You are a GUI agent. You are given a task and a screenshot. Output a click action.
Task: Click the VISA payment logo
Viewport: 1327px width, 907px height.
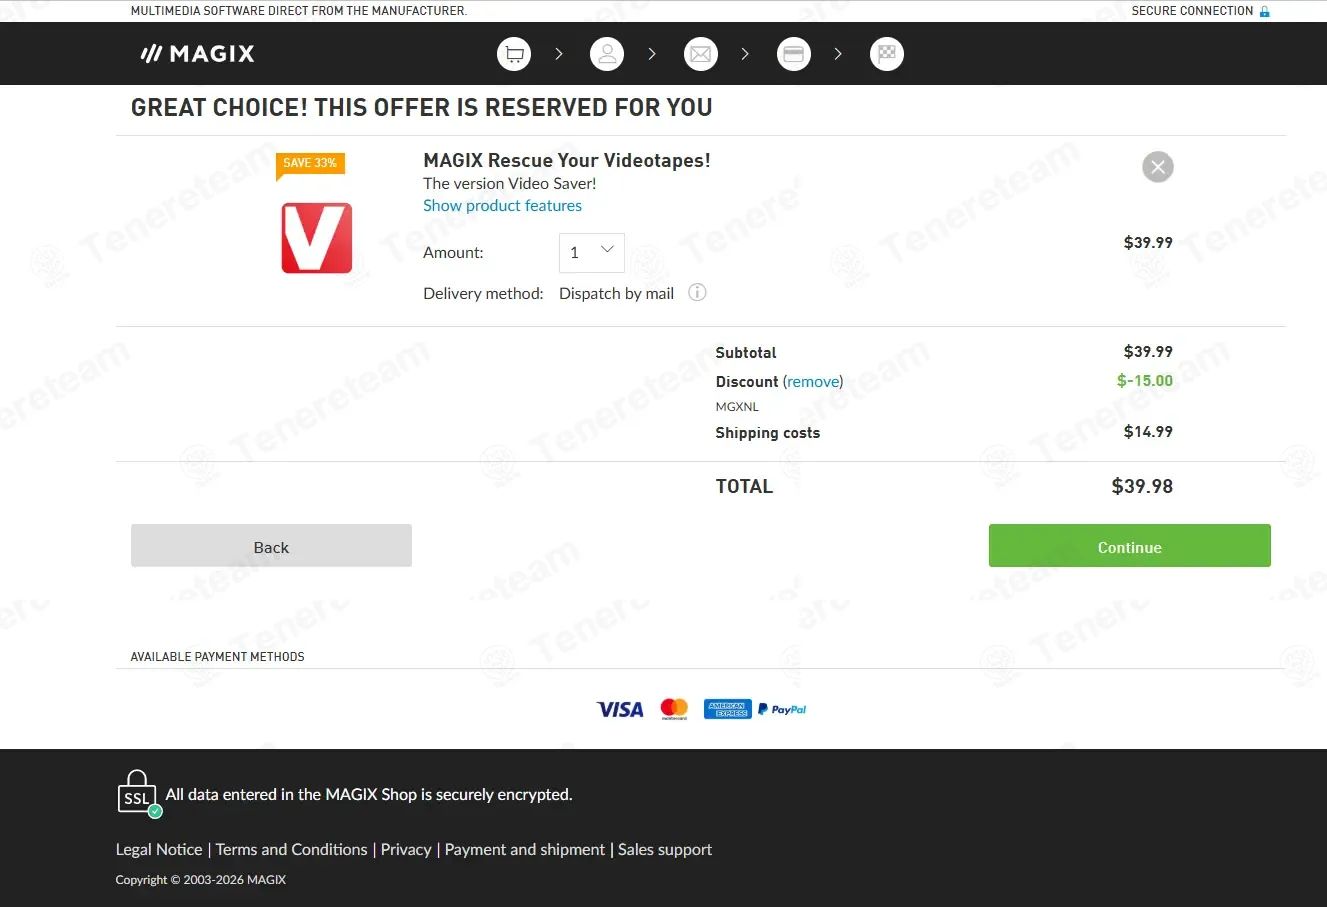pyautogui.click(x=620, y=709)
